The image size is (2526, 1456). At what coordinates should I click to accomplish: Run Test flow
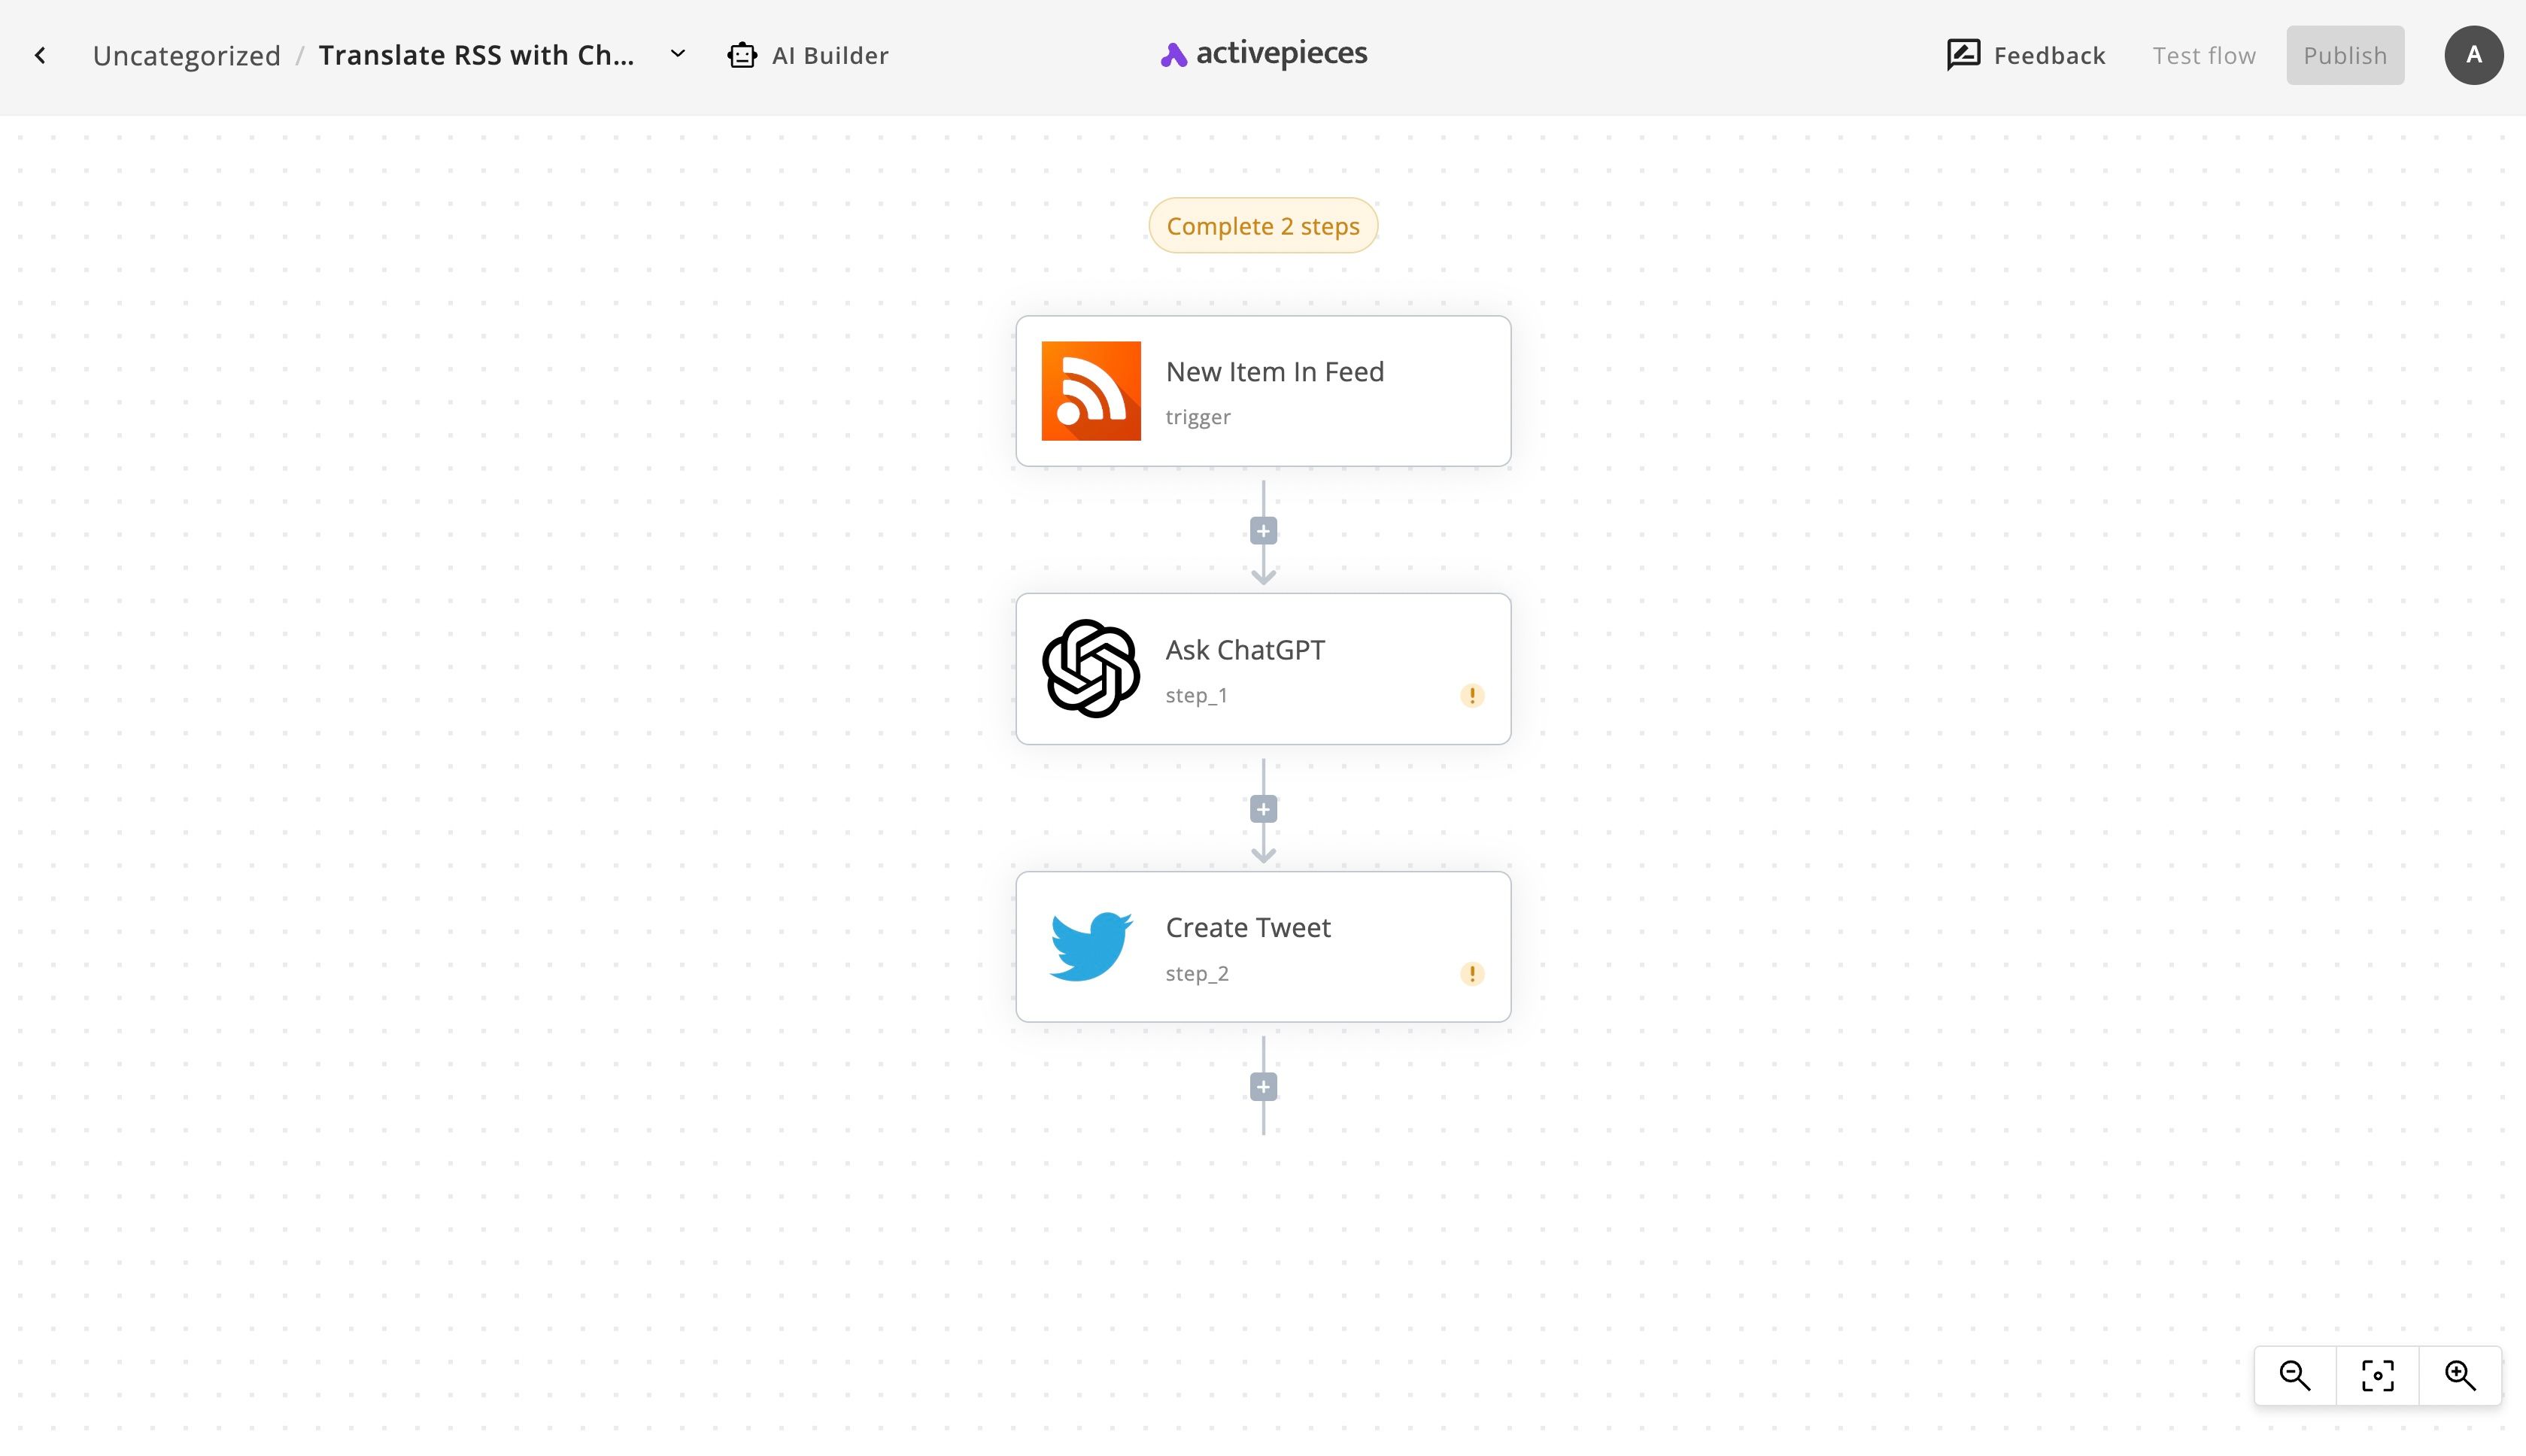[2204, 56]
